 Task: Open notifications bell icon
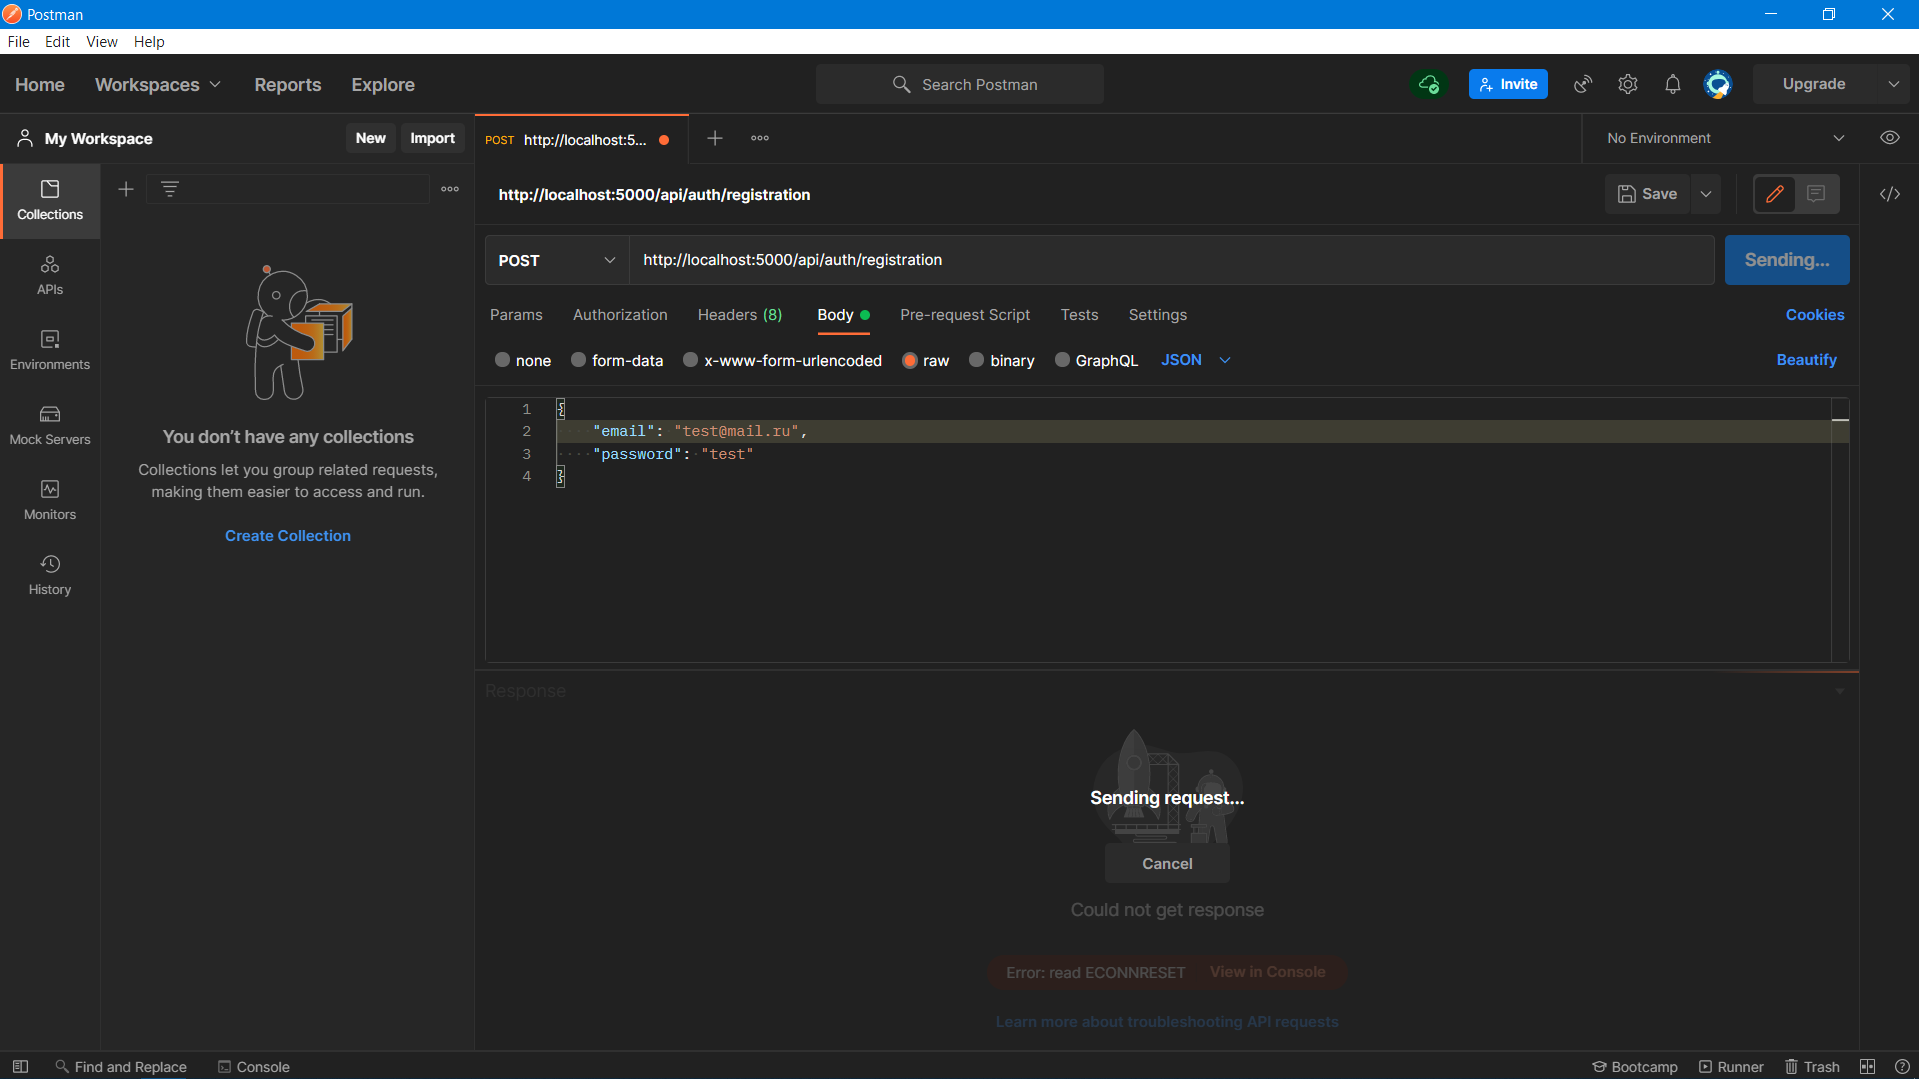point(1673,84)
